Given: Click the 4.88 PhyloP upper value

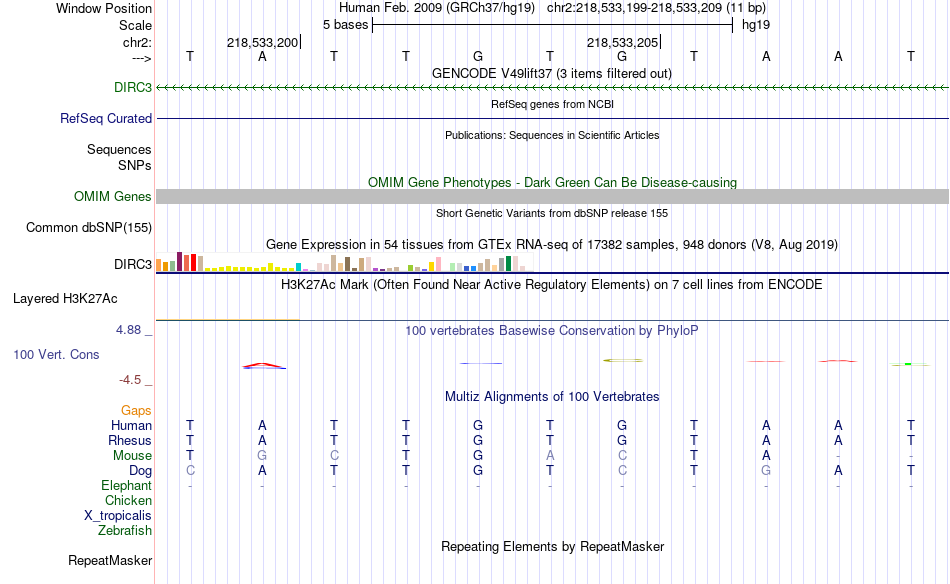Looking at the screenshot, I should pyautogui.click(x=128, y=330).
